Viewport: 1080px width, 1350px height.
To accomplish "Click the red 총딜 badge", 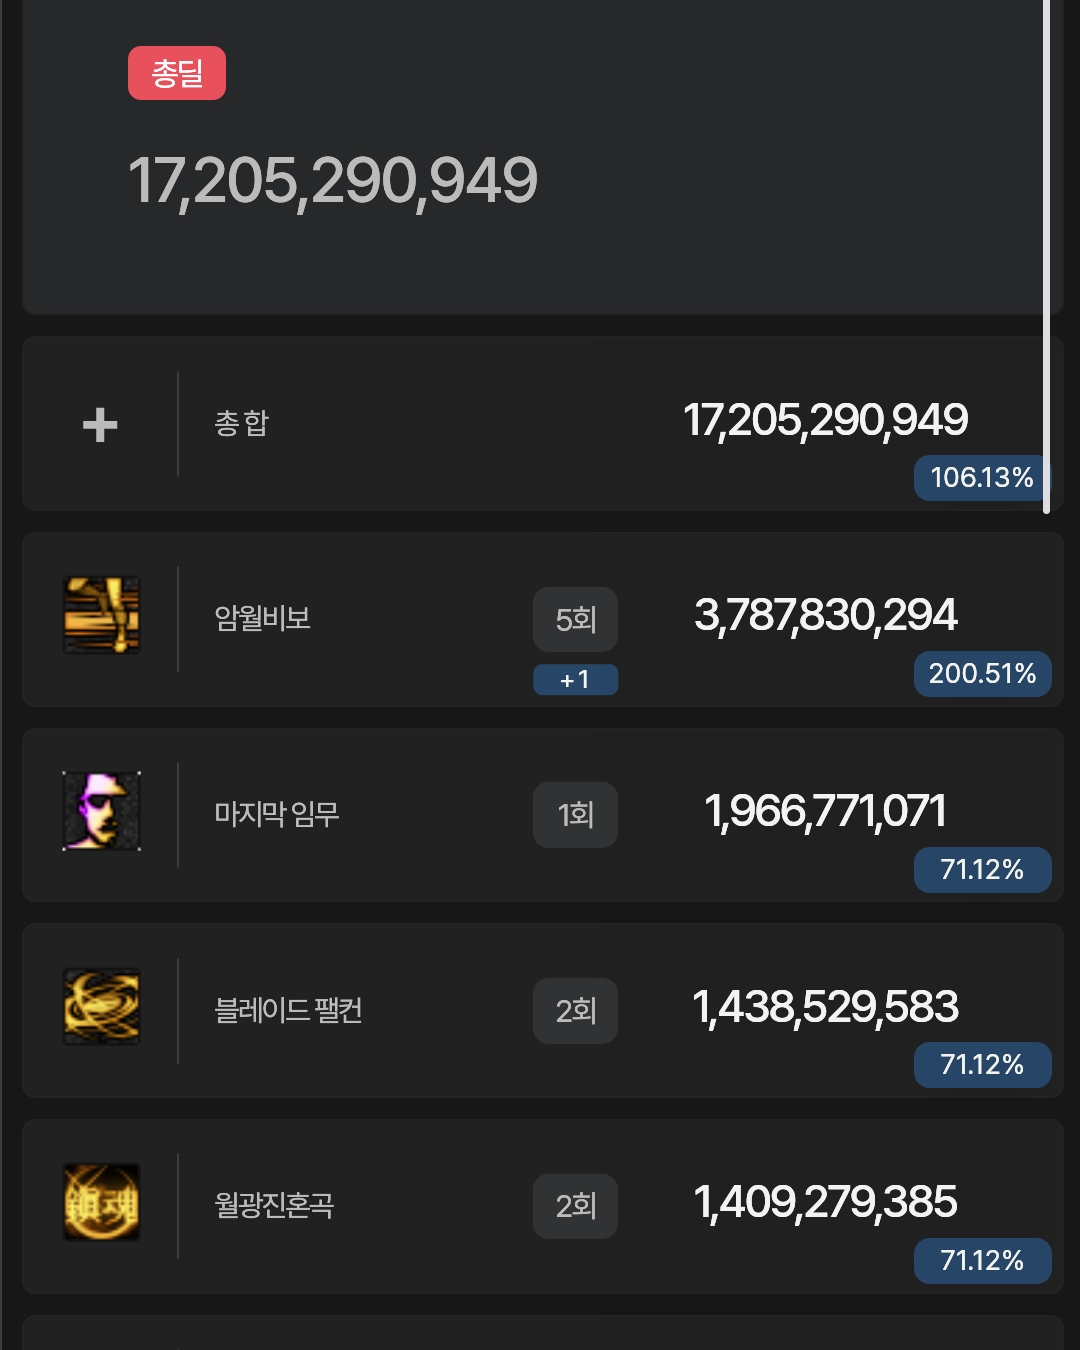I will click(x=177, y=73).
